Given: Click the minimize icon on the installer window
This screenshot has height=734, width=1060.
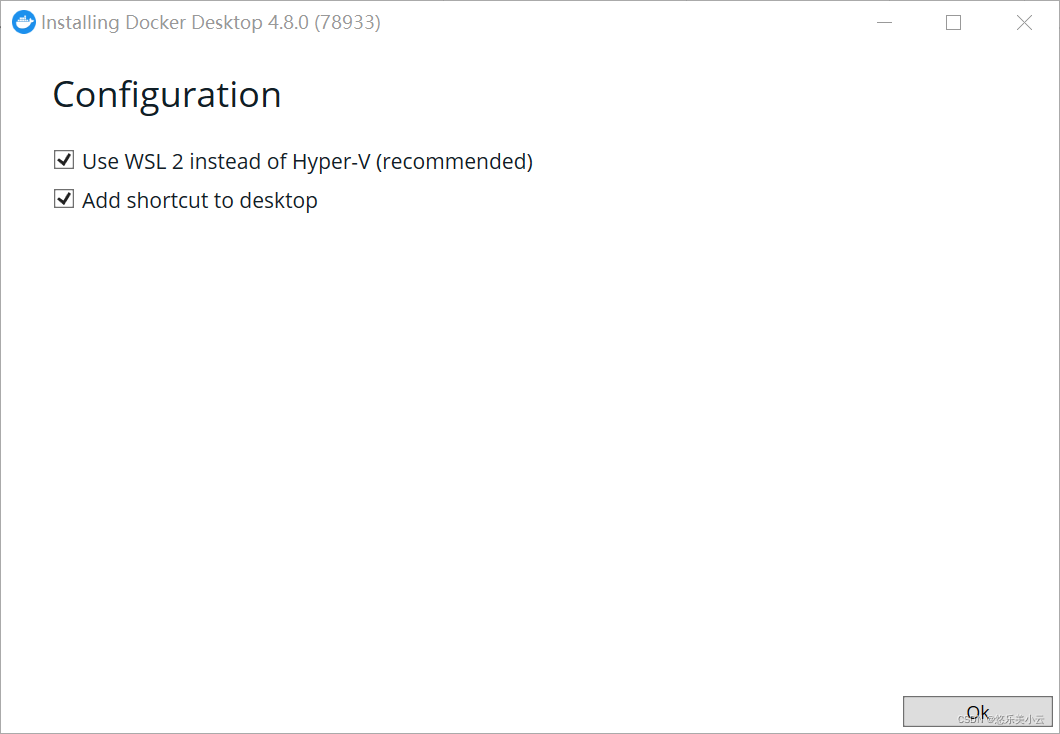Looking at the screenshot, I should pos(884,22).
